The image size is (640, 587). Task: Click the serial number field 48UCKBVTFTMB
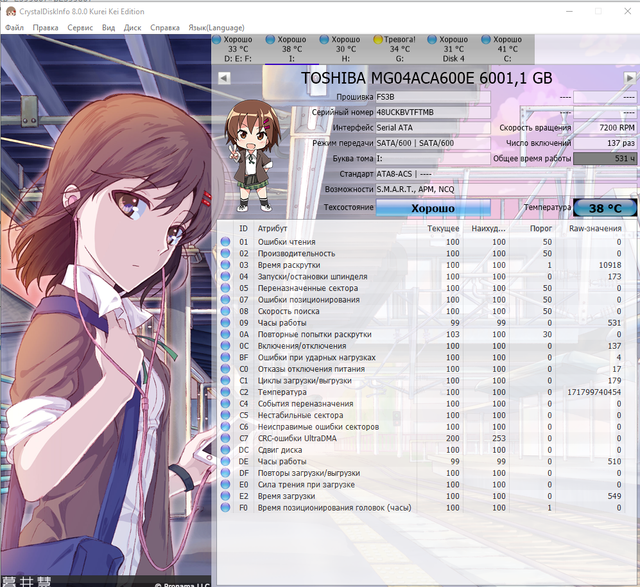point(433,112)
